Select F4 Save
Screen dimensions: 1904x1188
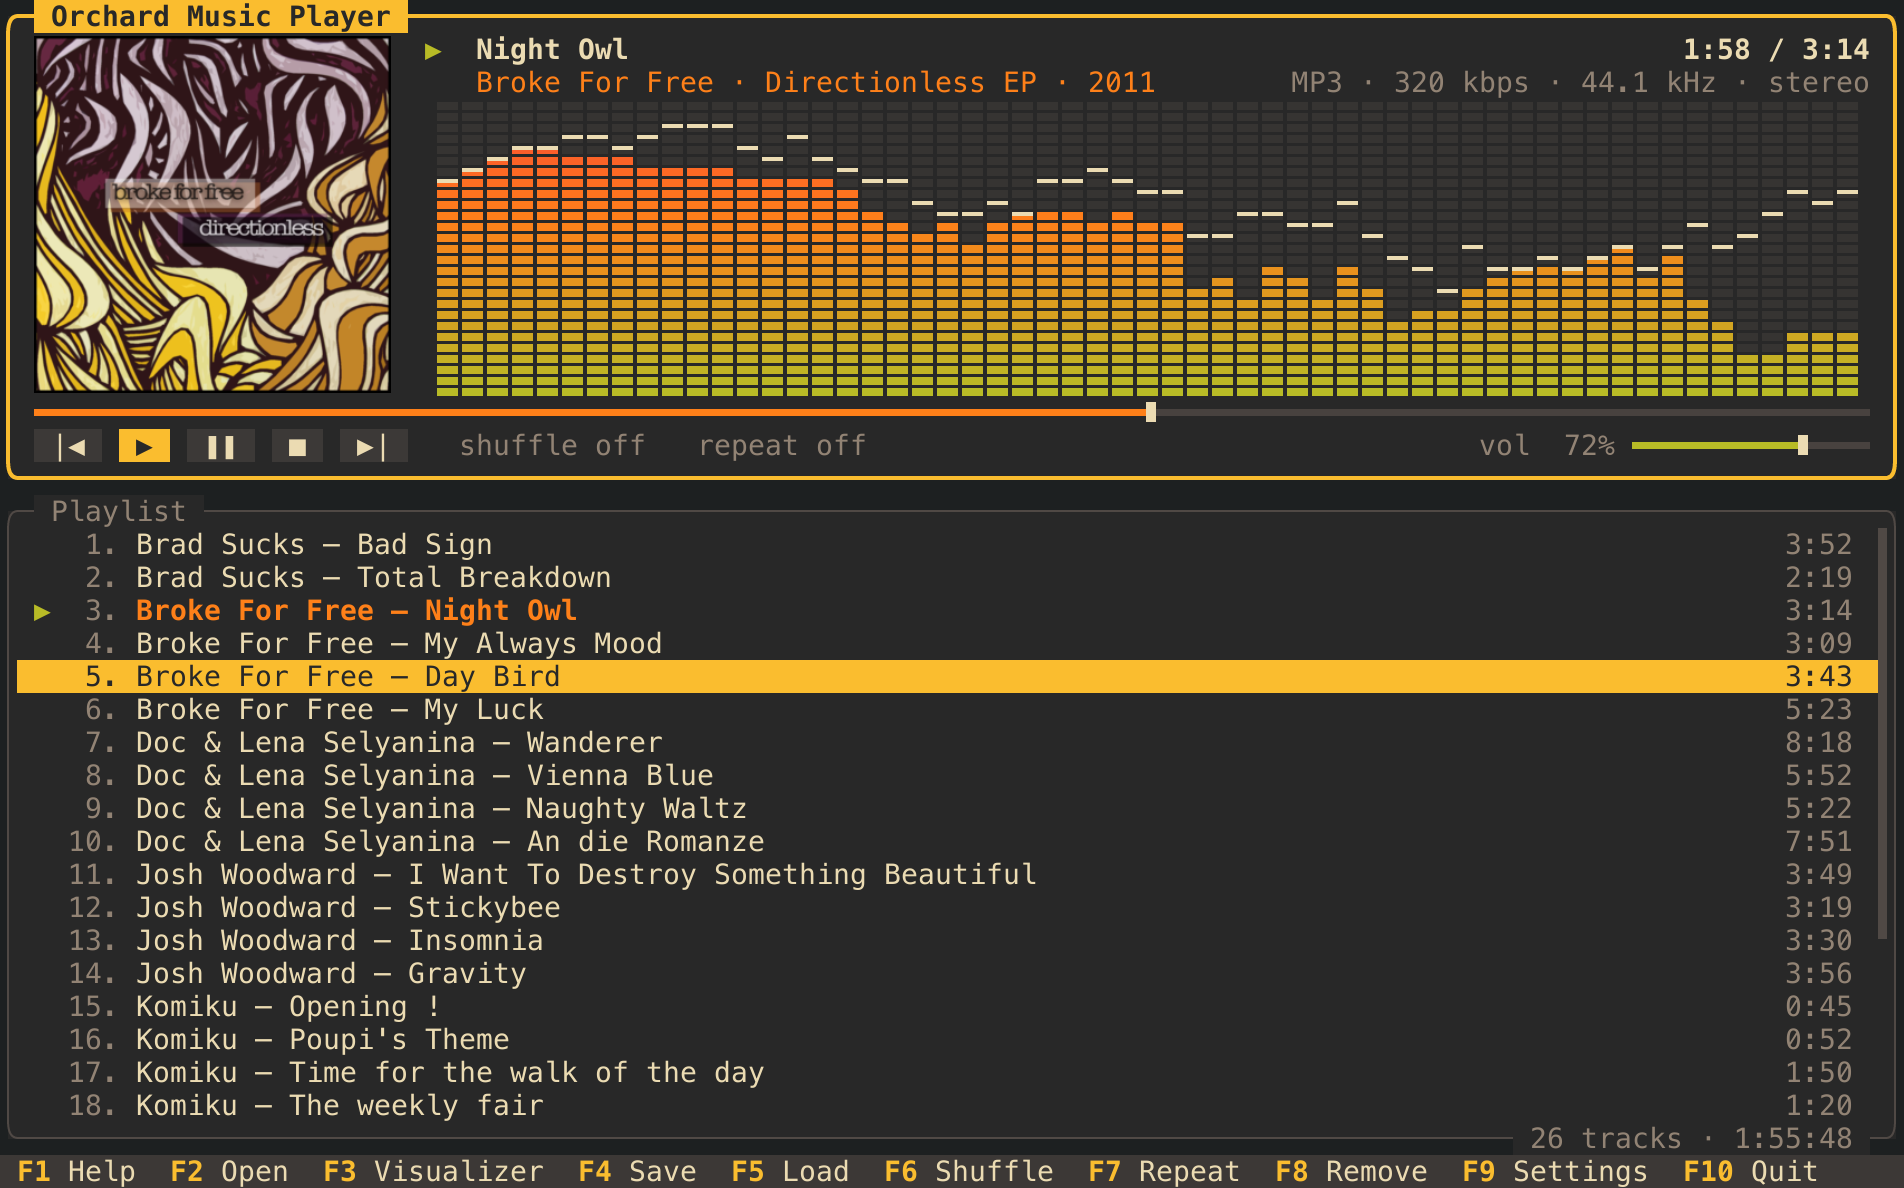637,1172
